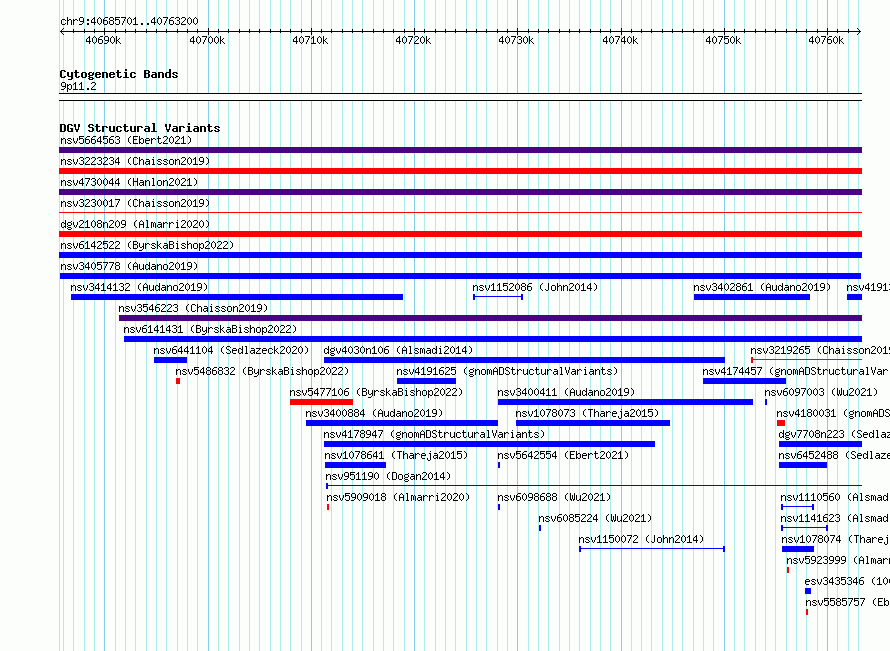Click the nsv1110560 variant label
Screen dimensions: 890x651
834,497
